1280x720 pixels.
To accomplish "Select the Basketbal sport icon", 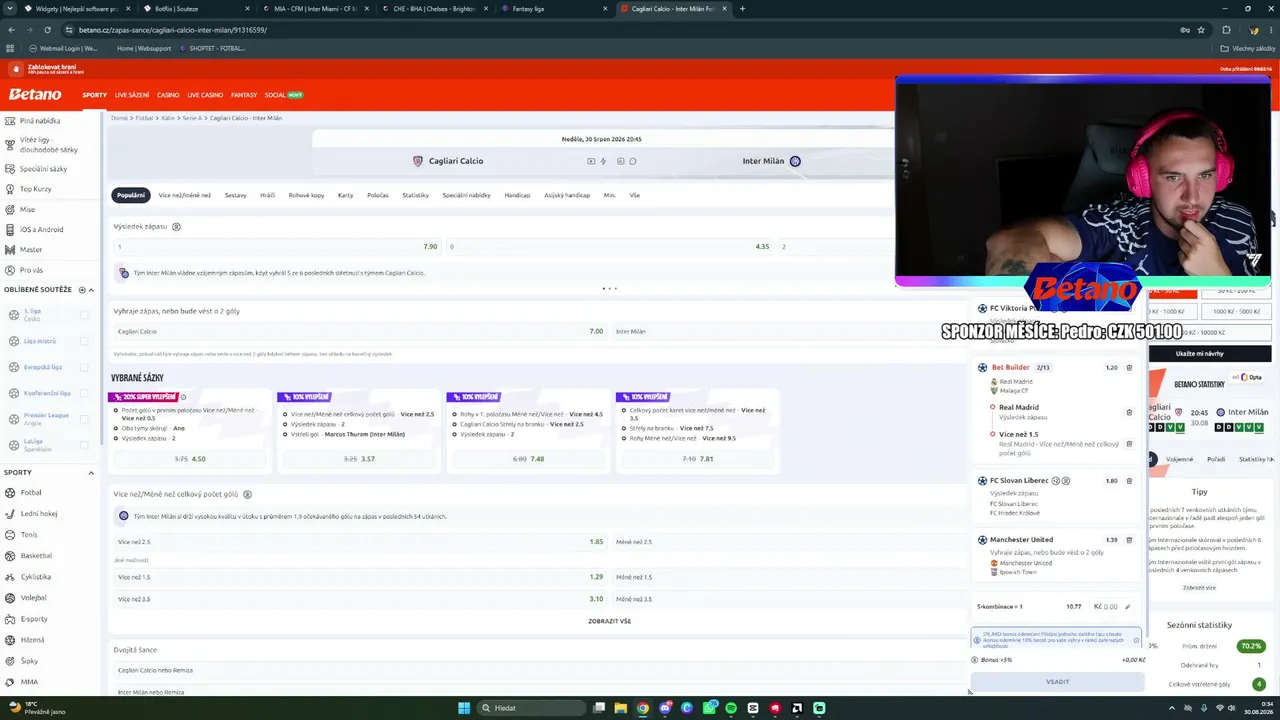I will click(10, 556).
